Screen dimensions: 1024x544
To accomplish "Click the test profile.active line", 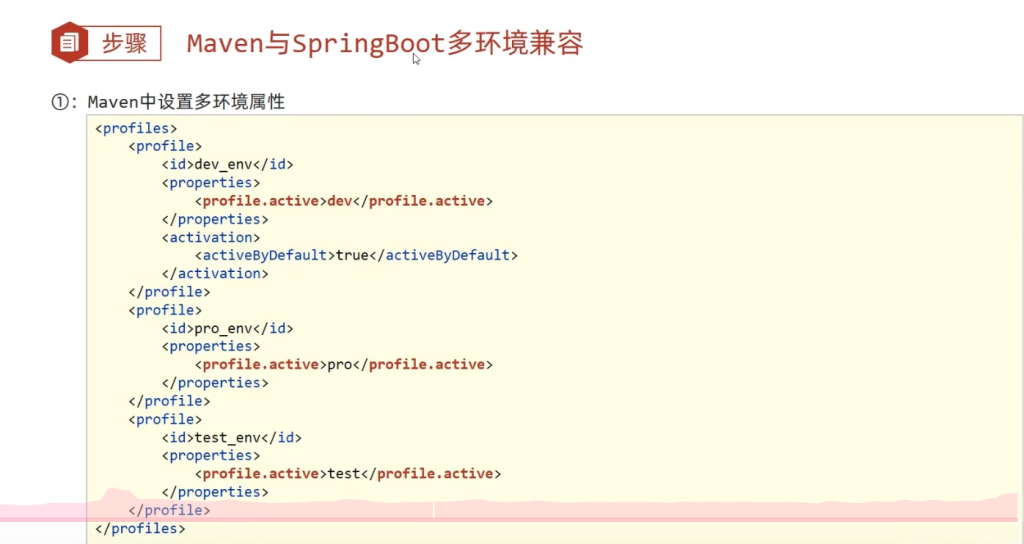I will pyautogui.click(x=348, y=473).
